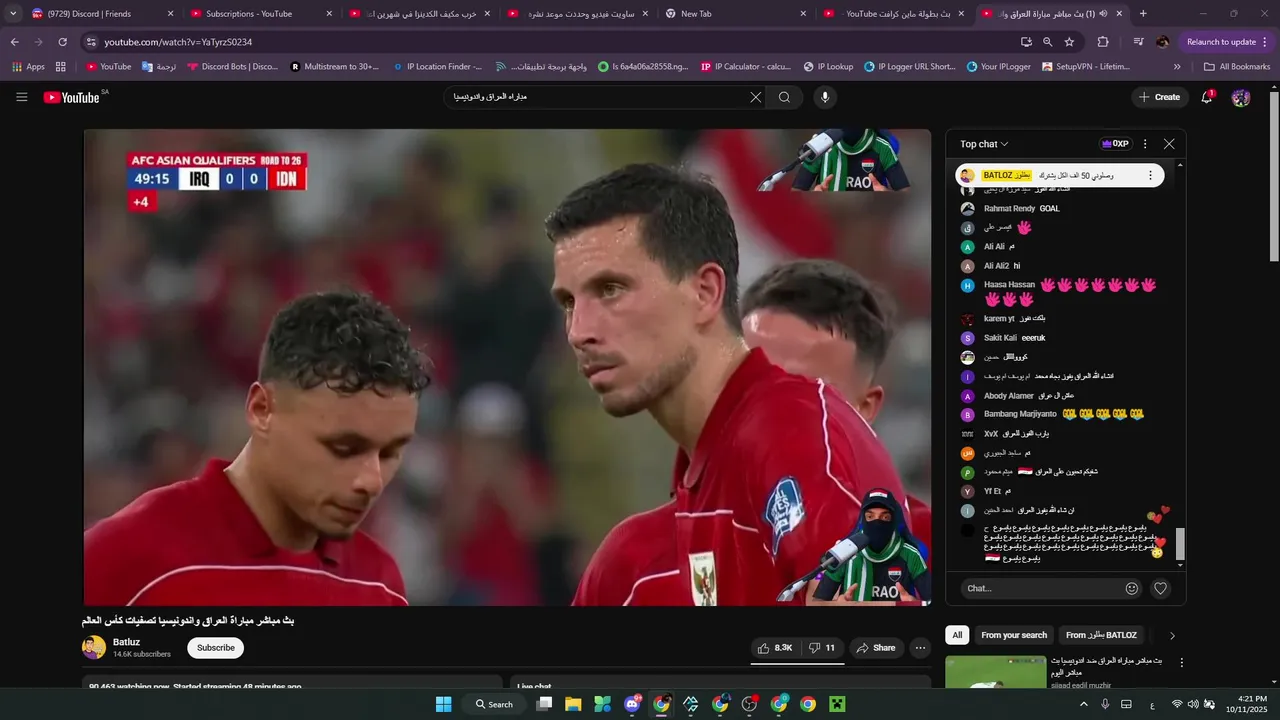This screenshot has width=1280, height=720.
Task: Open Minecraft from the taskbar
Action: 837,704
